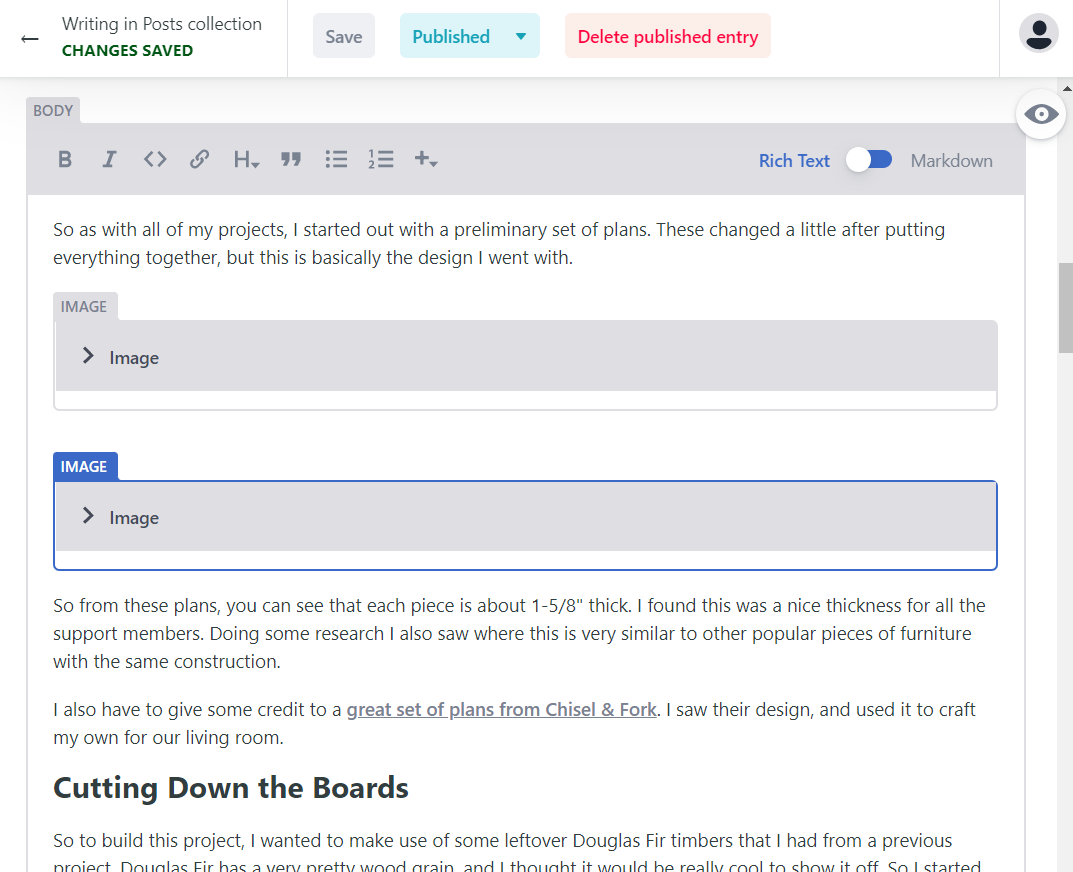Image resolution: width=1073 pixels, height=872 pixels.
Task: Insert a blockquote
Action: (290, 159)
